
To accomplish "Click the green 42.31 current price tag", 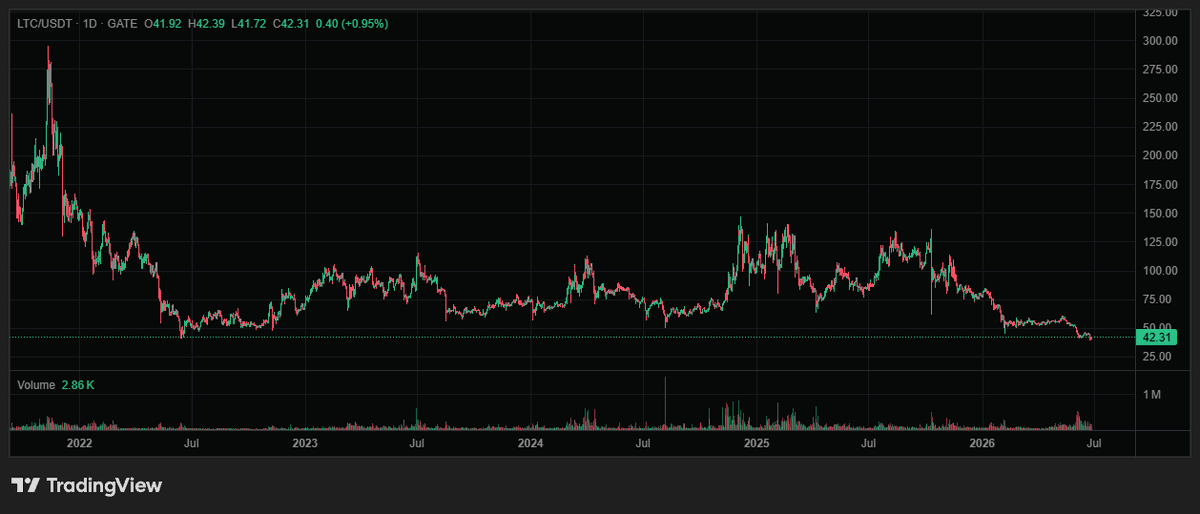I will coord(1157,338).
